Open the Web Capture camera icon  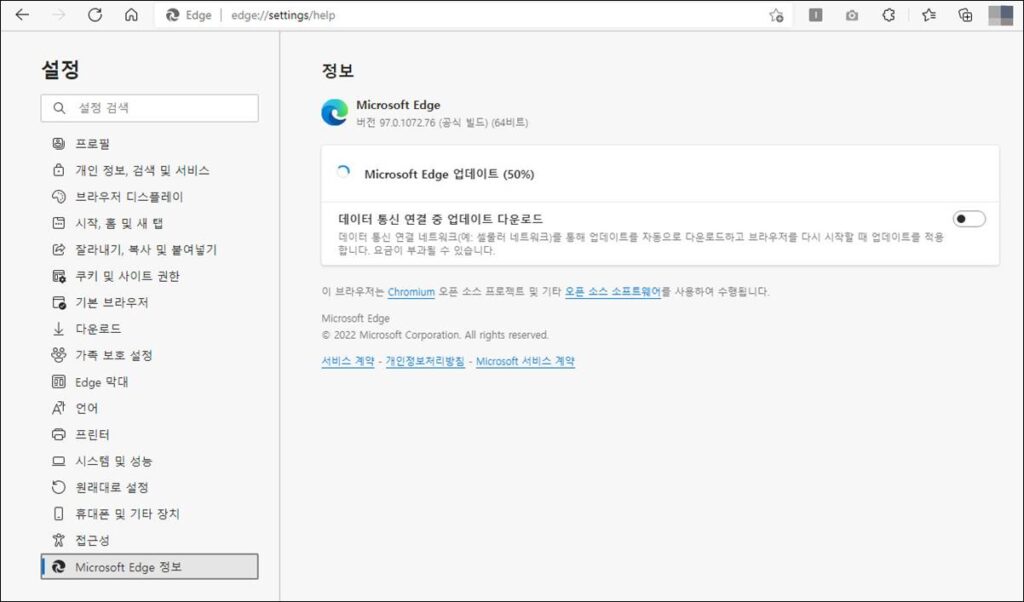[x=851, y=16]
